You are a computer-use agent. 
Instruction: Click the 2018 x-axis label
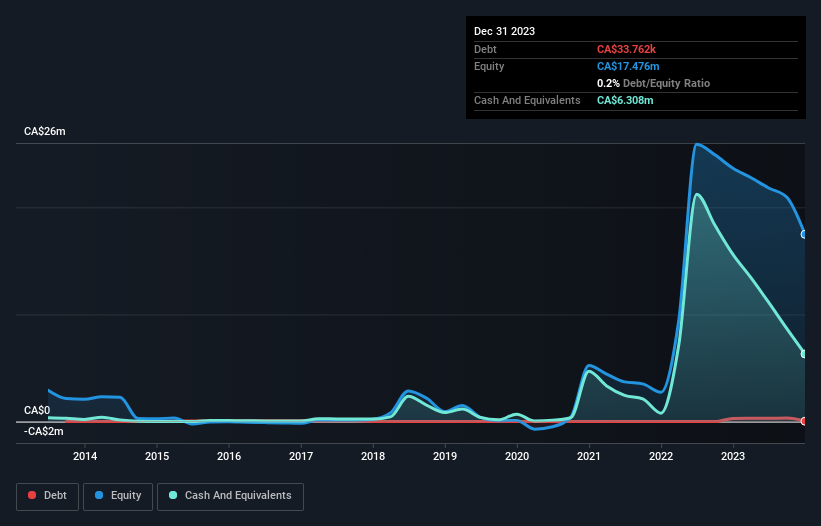373,456
